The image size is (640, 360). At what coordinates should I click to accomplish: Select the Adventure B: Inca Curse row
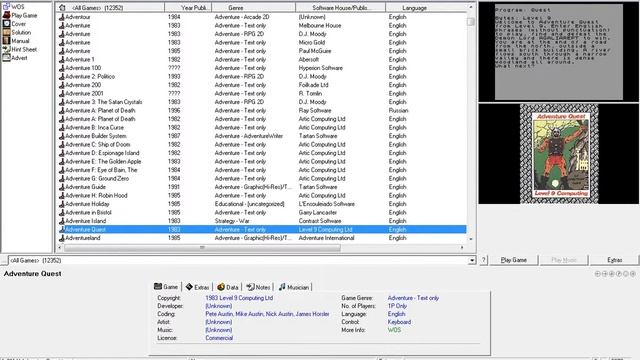pyautogui.click(x=262, y=127)
